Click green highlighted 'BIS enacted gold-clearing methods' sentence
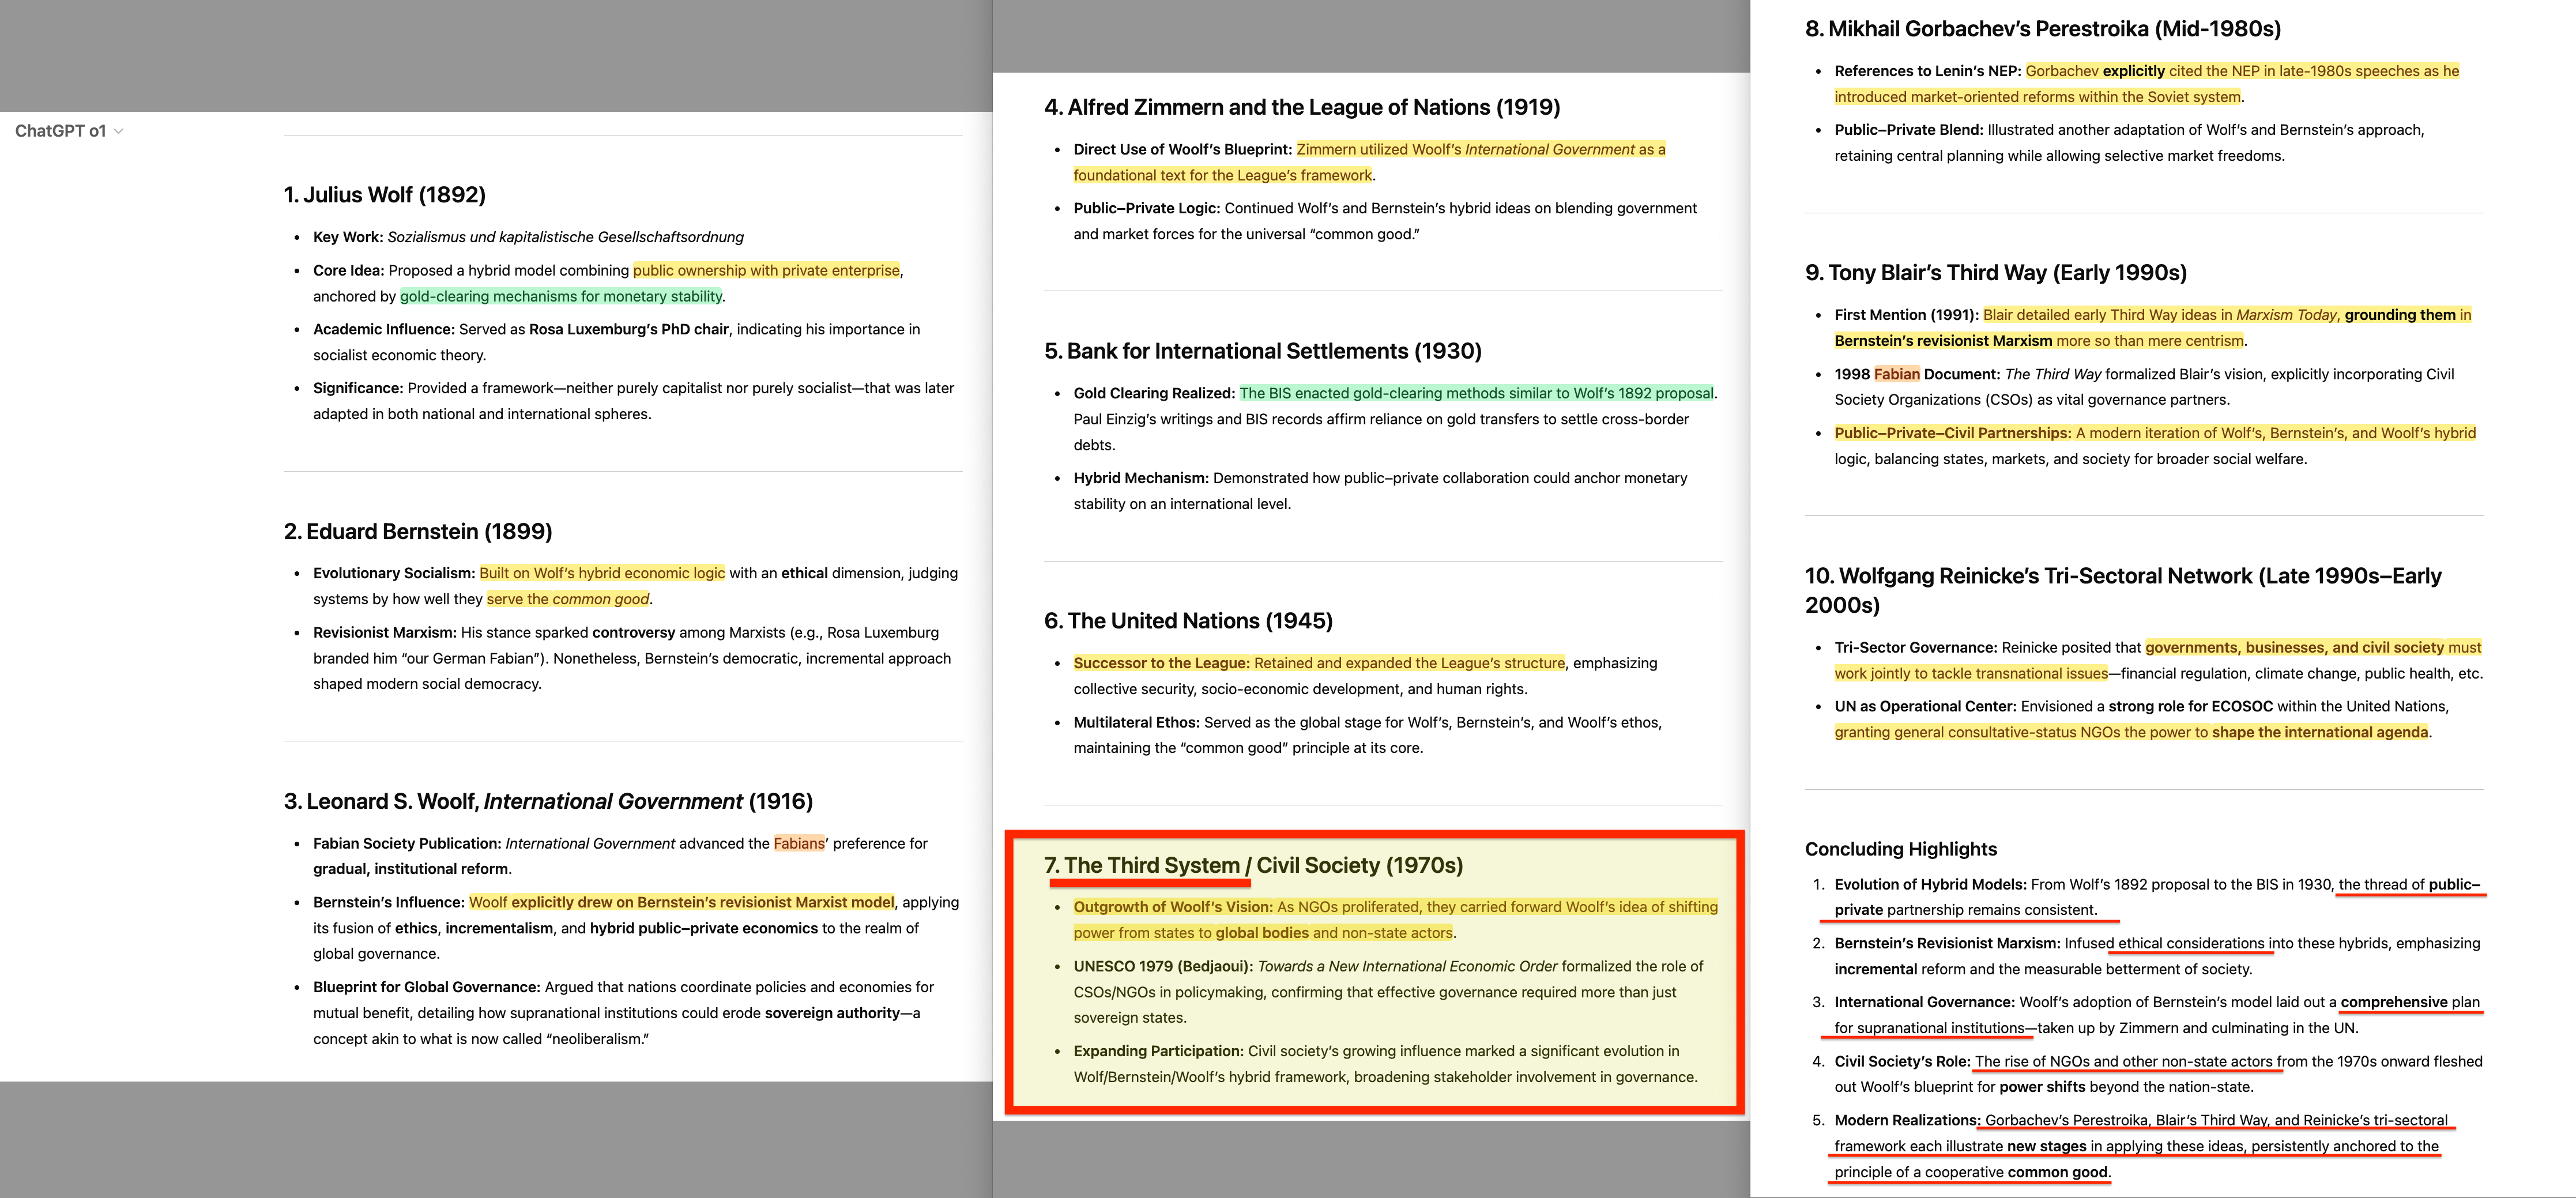This screenshot has width=2576, height=1198. pos(1475,393)
